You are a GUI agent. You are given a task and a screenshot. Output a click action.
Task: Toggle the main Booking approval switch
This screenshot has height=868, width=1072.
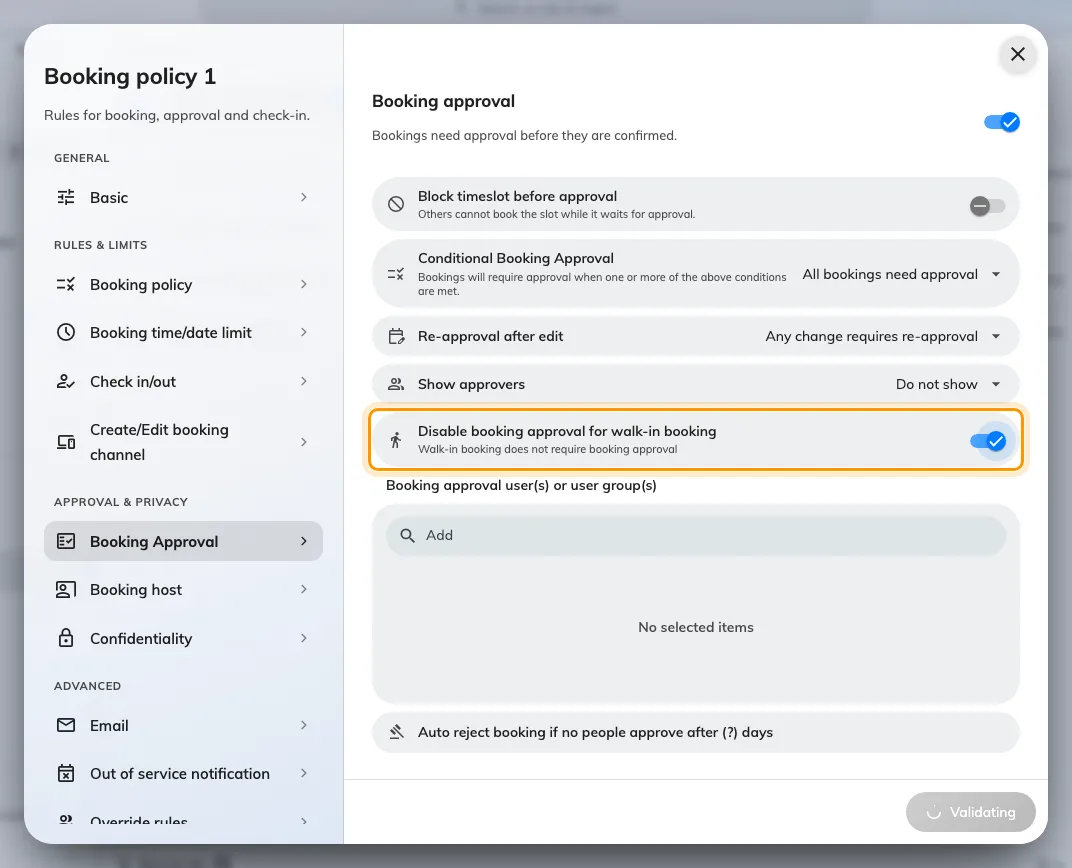[x=1002, y=122]
